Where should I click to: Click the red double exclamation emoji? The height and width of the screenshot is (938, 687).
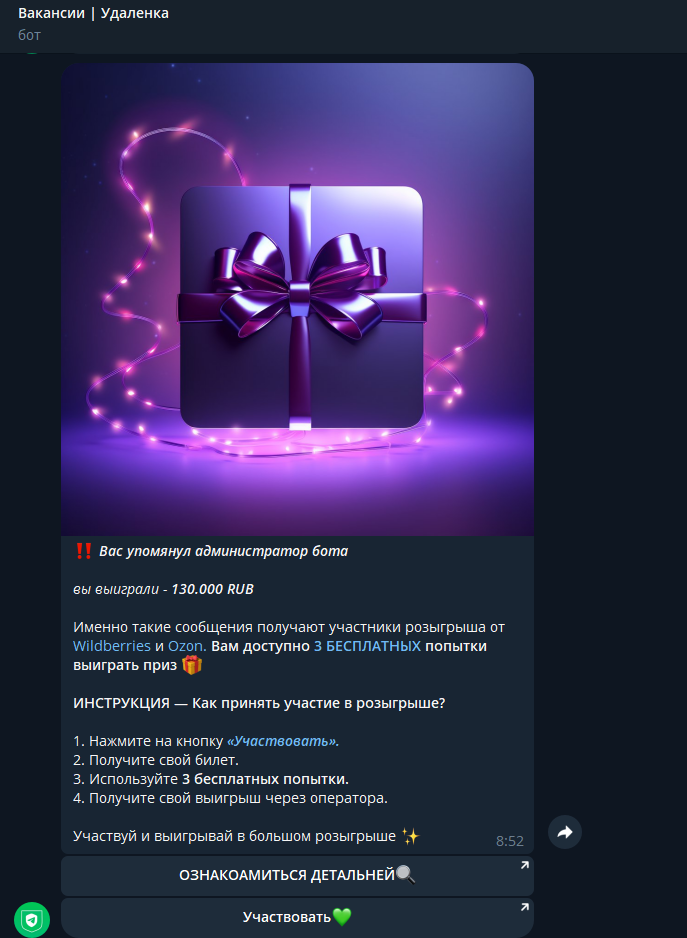point(83,551)
